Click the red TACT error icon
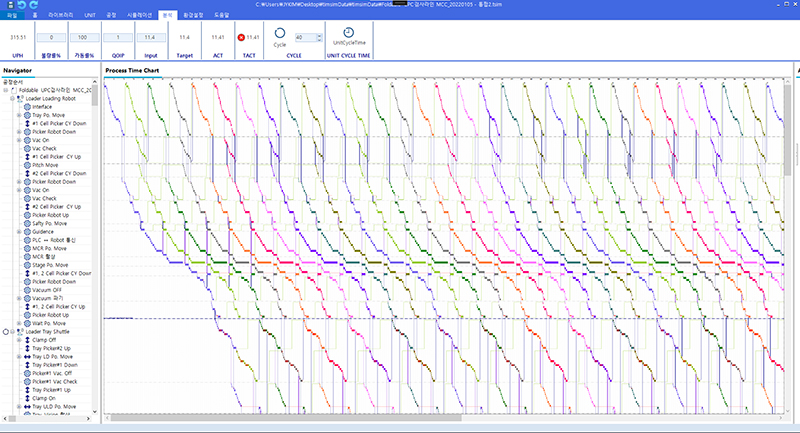 coord(242,37)
